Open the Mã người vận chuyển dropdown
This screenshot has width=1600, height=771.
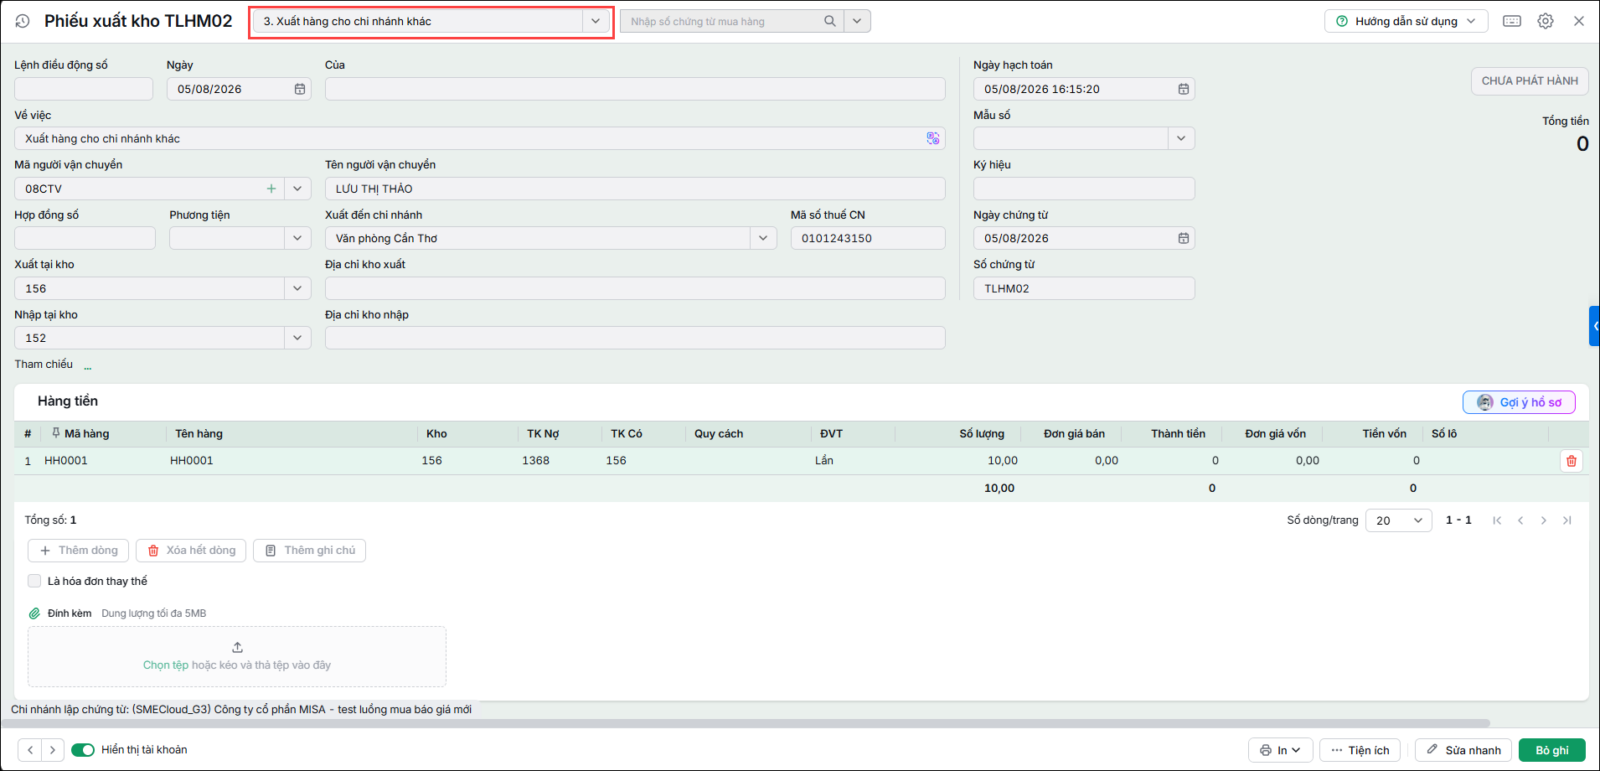point(298,188)
